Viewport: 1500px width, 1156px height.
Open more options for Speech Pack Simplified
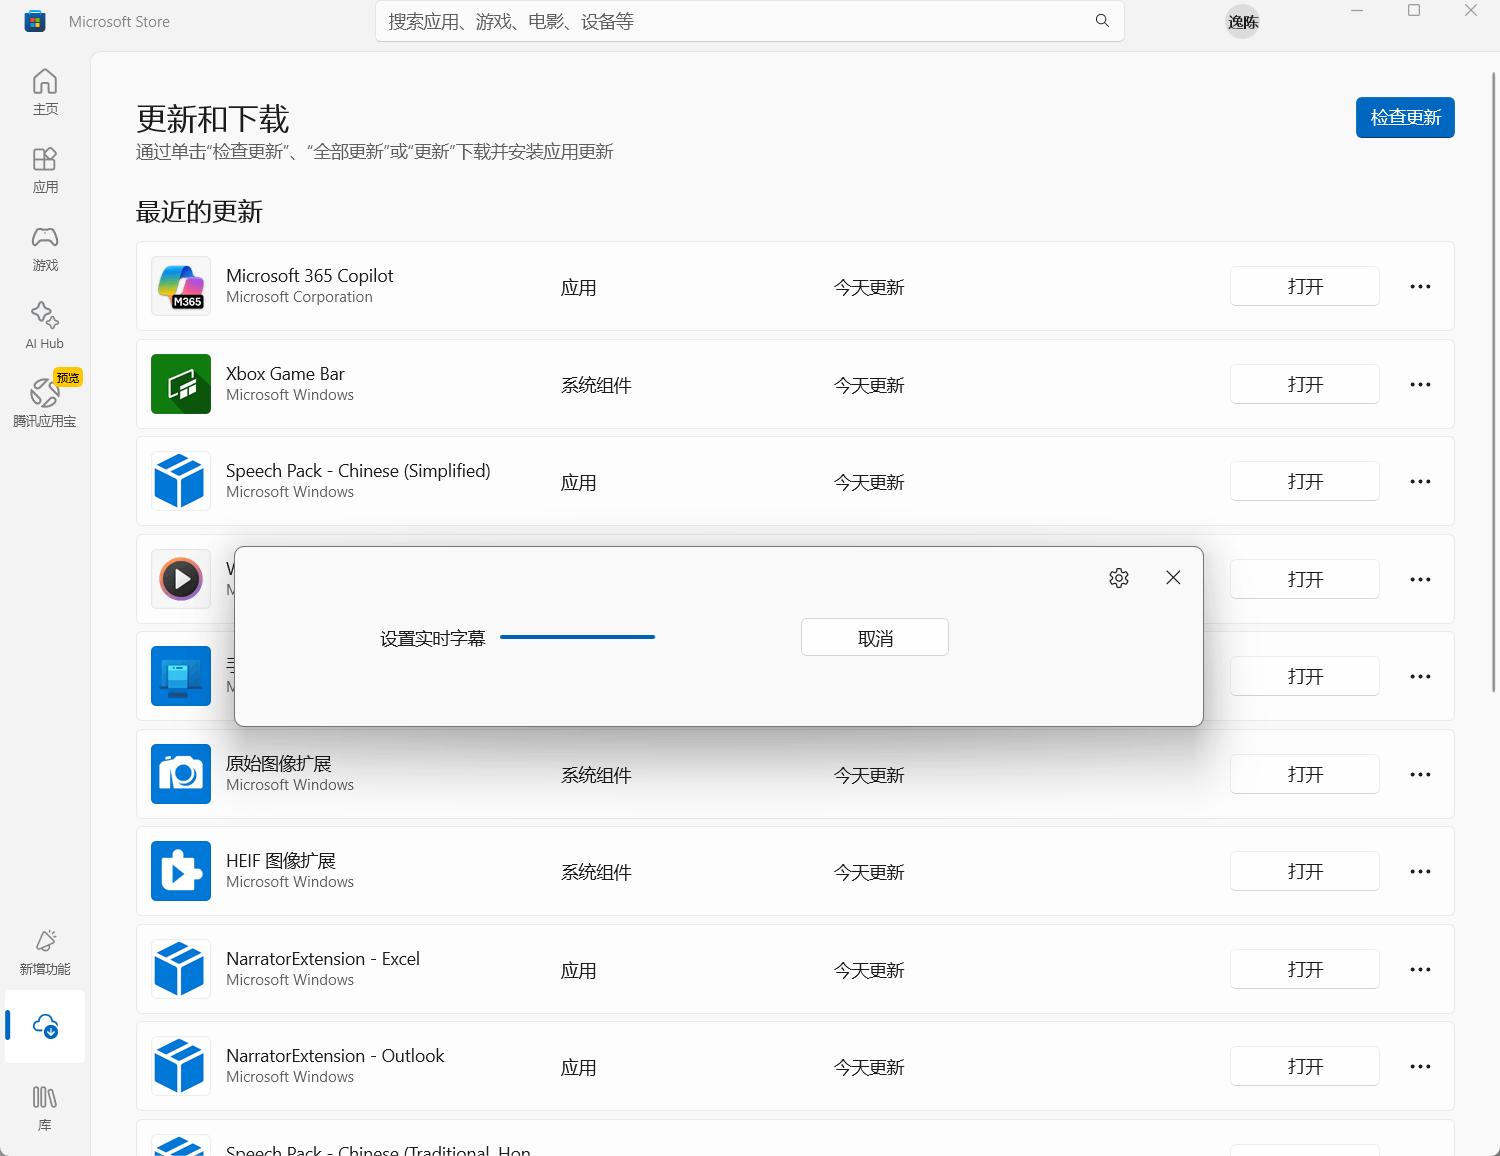tap(1420, 481)
